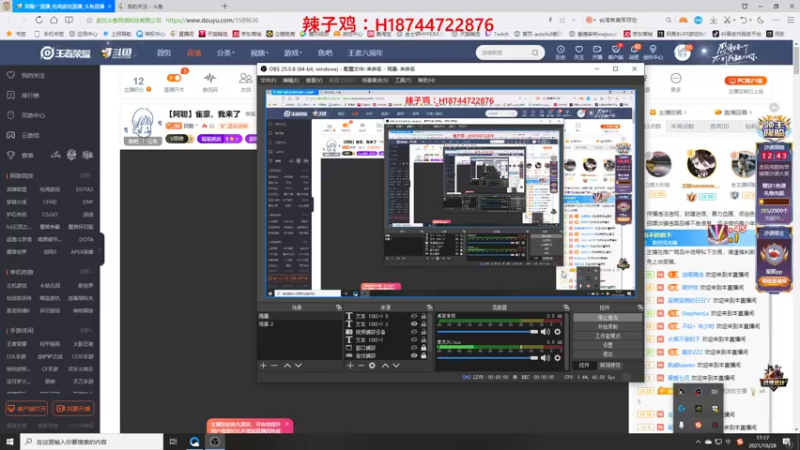Click 设置 button in OBS controls
The image size is (800, 450).
607,345
